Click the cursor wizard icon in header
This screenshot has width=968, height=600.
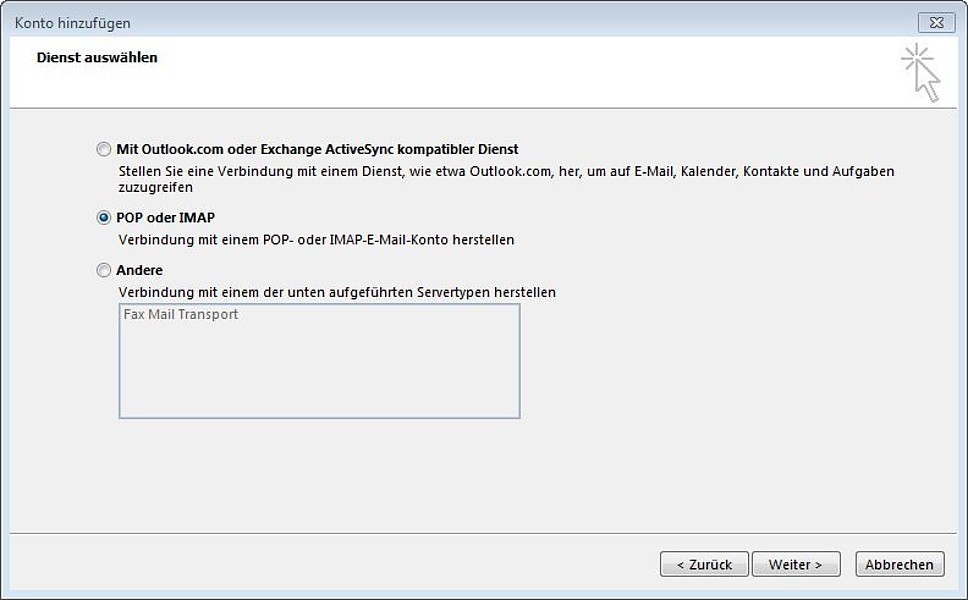pyautogui.click(x=920, y=73)
